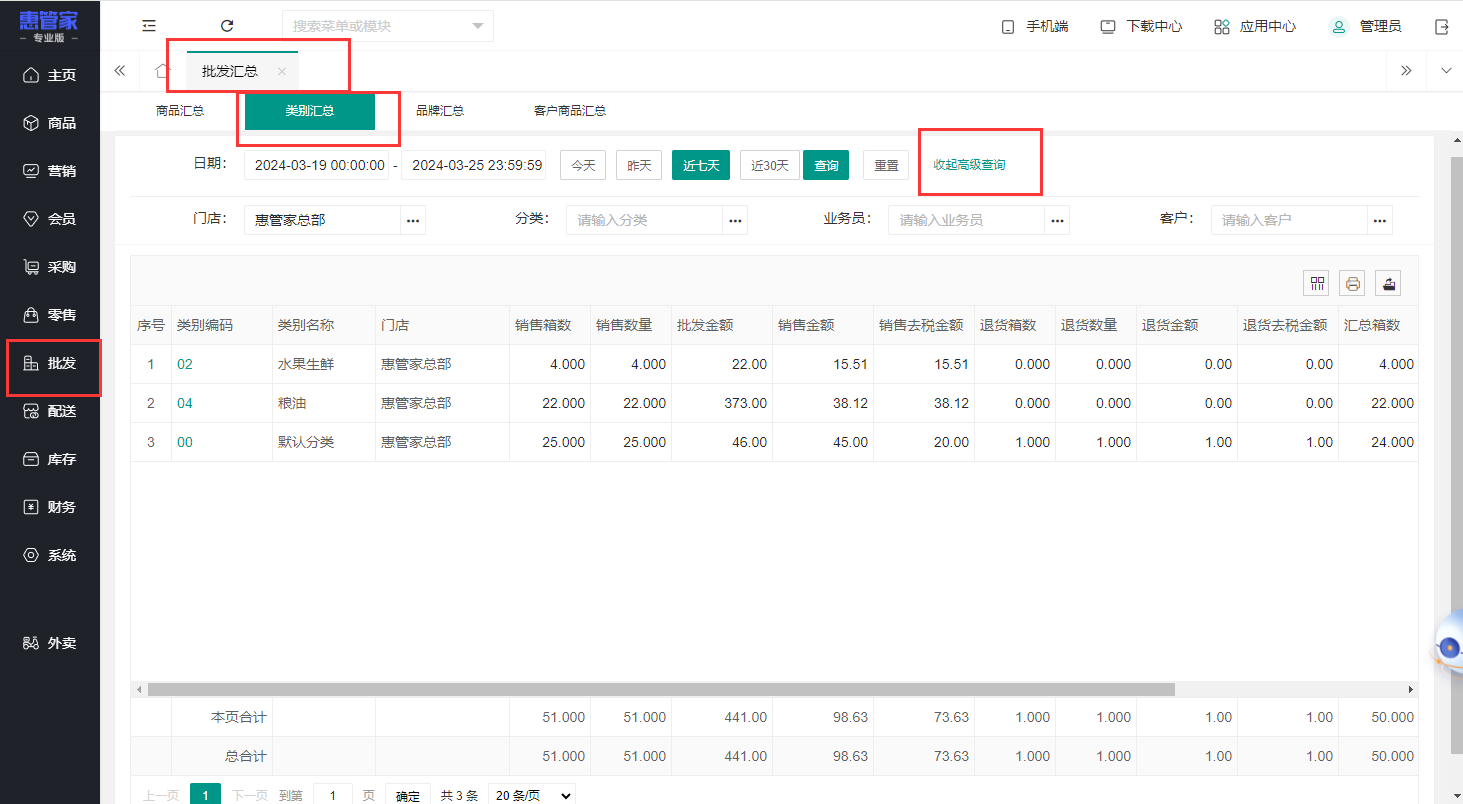Open the 营销 sidebar module
This screenshot has height=804, width=1463.
coord(50,171)
